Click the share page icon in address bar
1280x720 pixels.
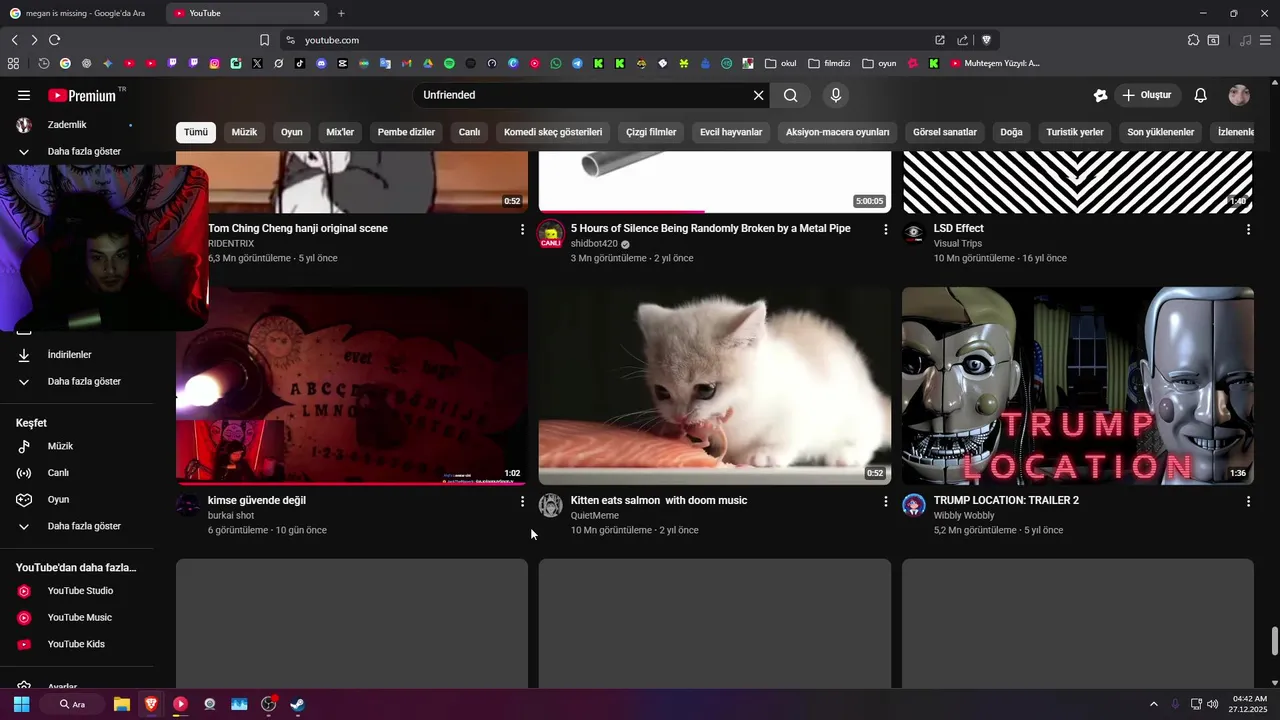point(962,40)
